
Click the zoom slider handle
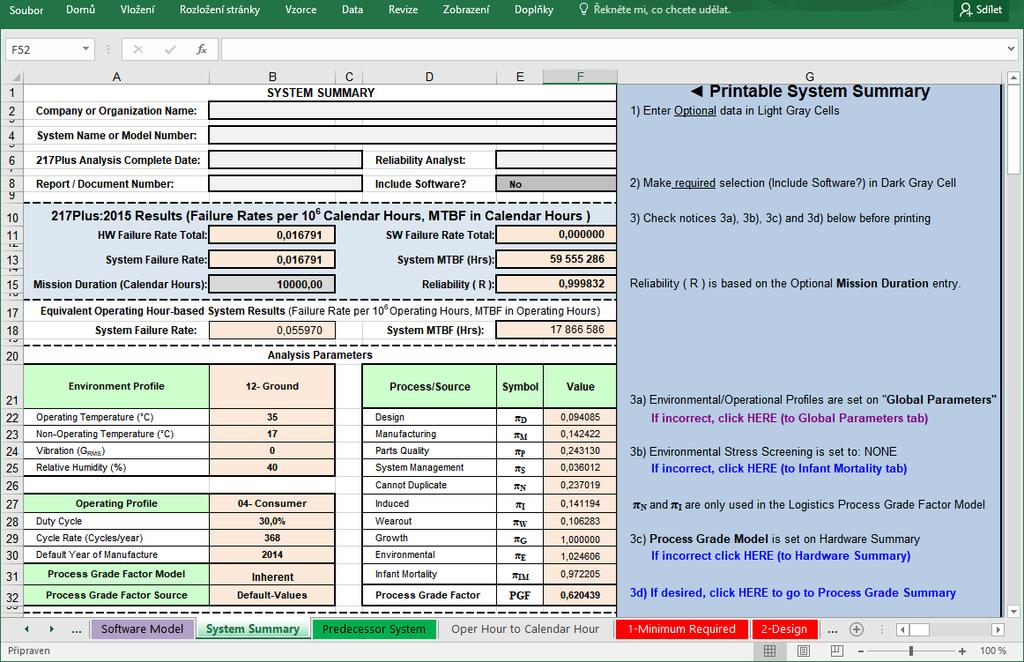(910, 651)
